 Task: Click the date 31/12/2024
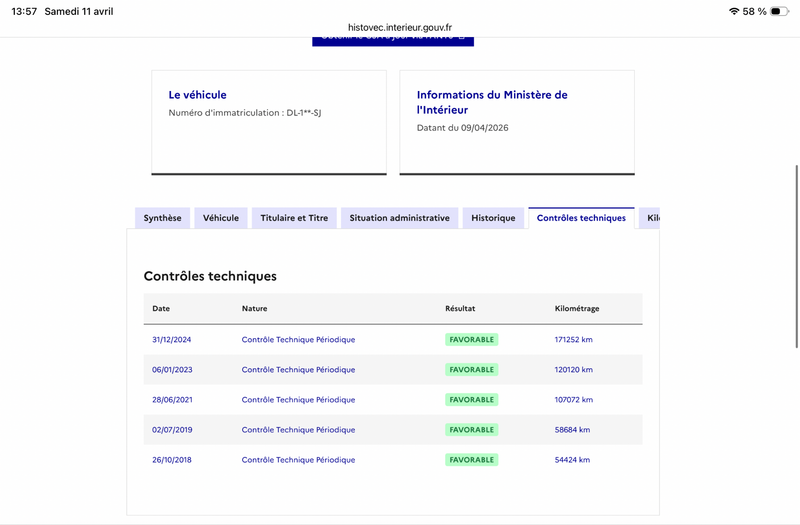tap(171, 339)
